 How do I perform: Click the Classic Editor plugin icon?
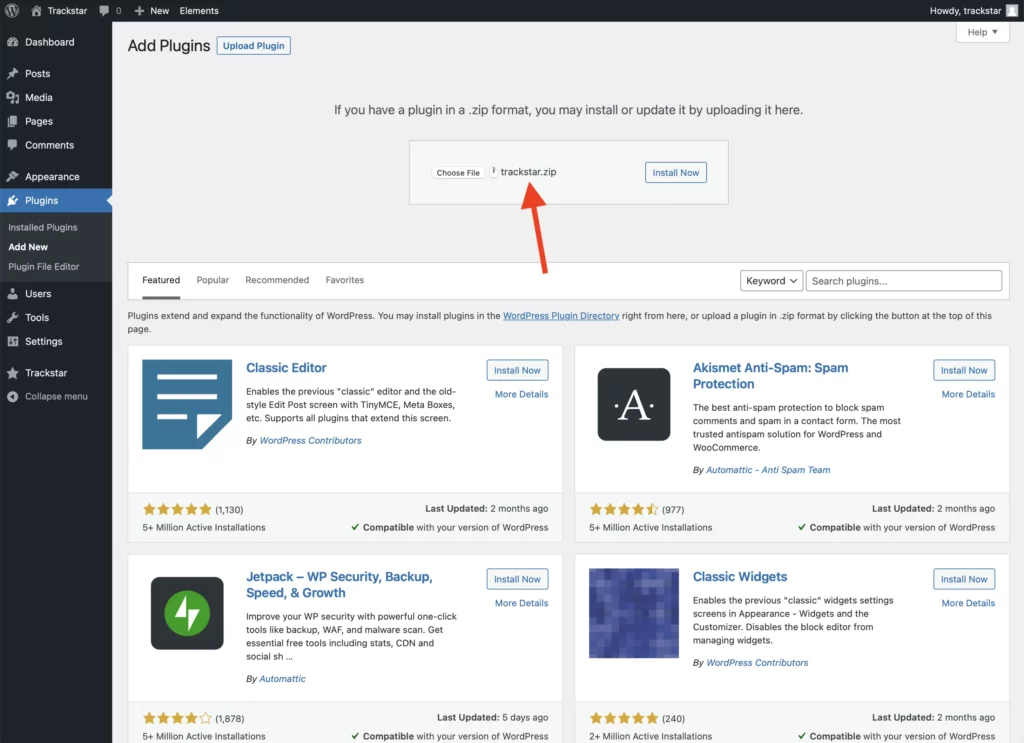pyautogui.click(x=187, y=404)
